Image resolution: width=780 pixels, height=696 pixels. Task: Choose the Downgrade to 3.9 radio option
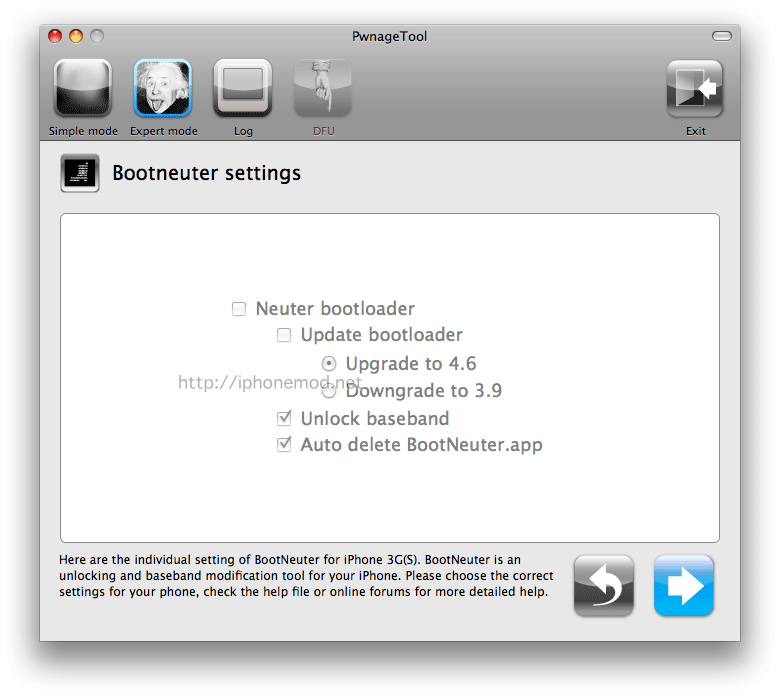pyautogui.click(x=329, y=391)
